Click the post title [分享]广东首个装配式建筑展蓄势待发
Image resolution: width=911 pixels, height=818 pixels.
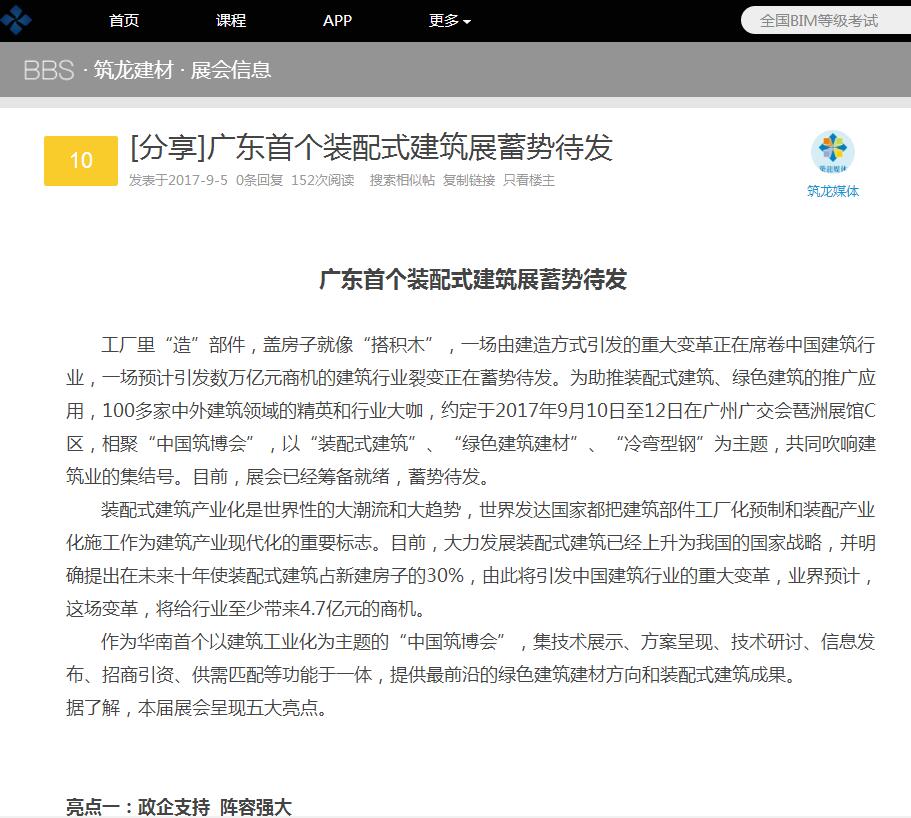371,148
